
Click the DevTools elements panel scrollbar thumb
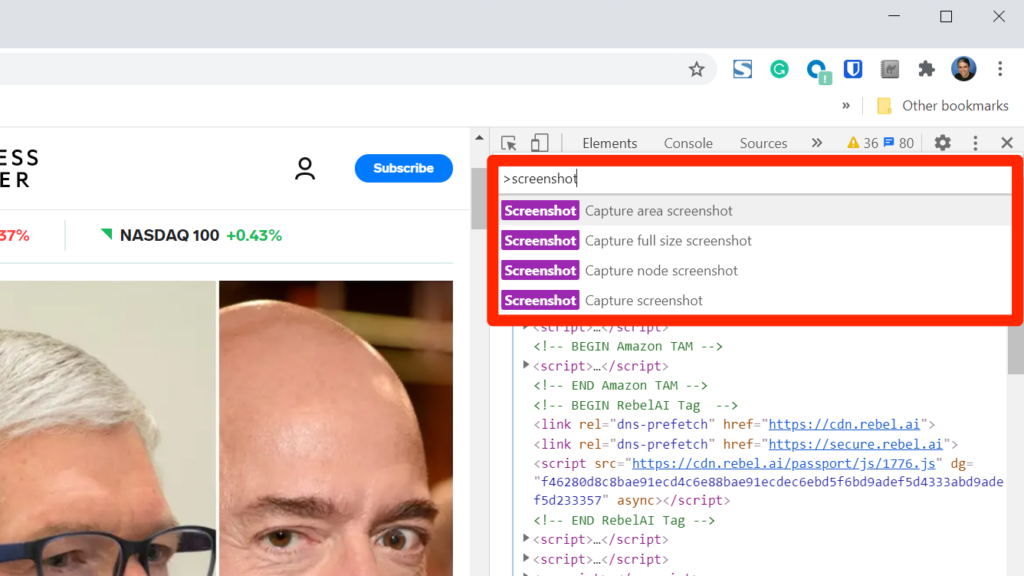click(1016, 348)
